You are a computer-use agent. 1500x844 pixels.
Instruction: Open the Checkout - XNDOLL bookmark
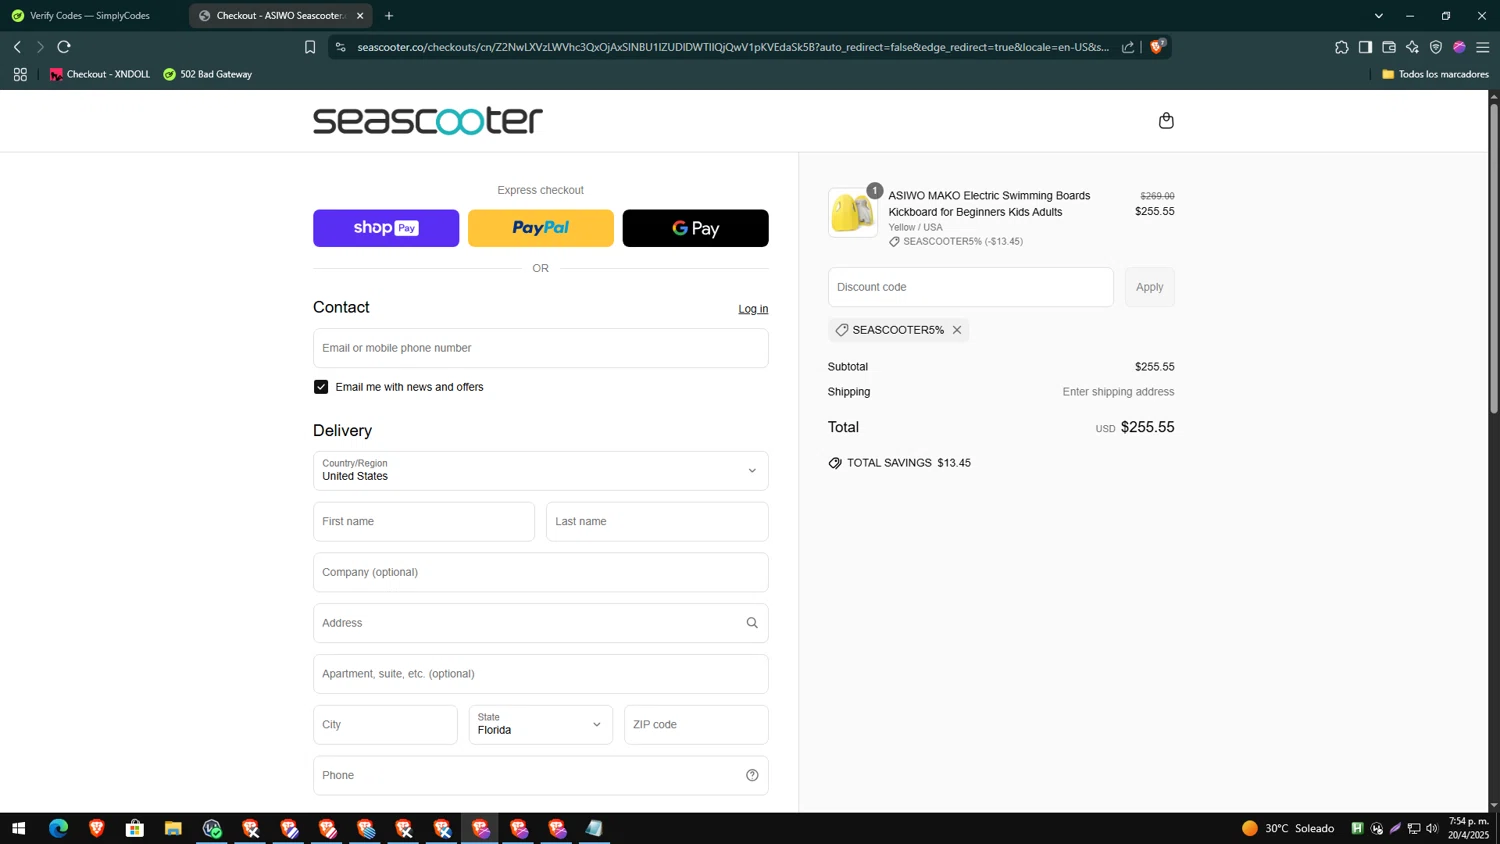99,74
